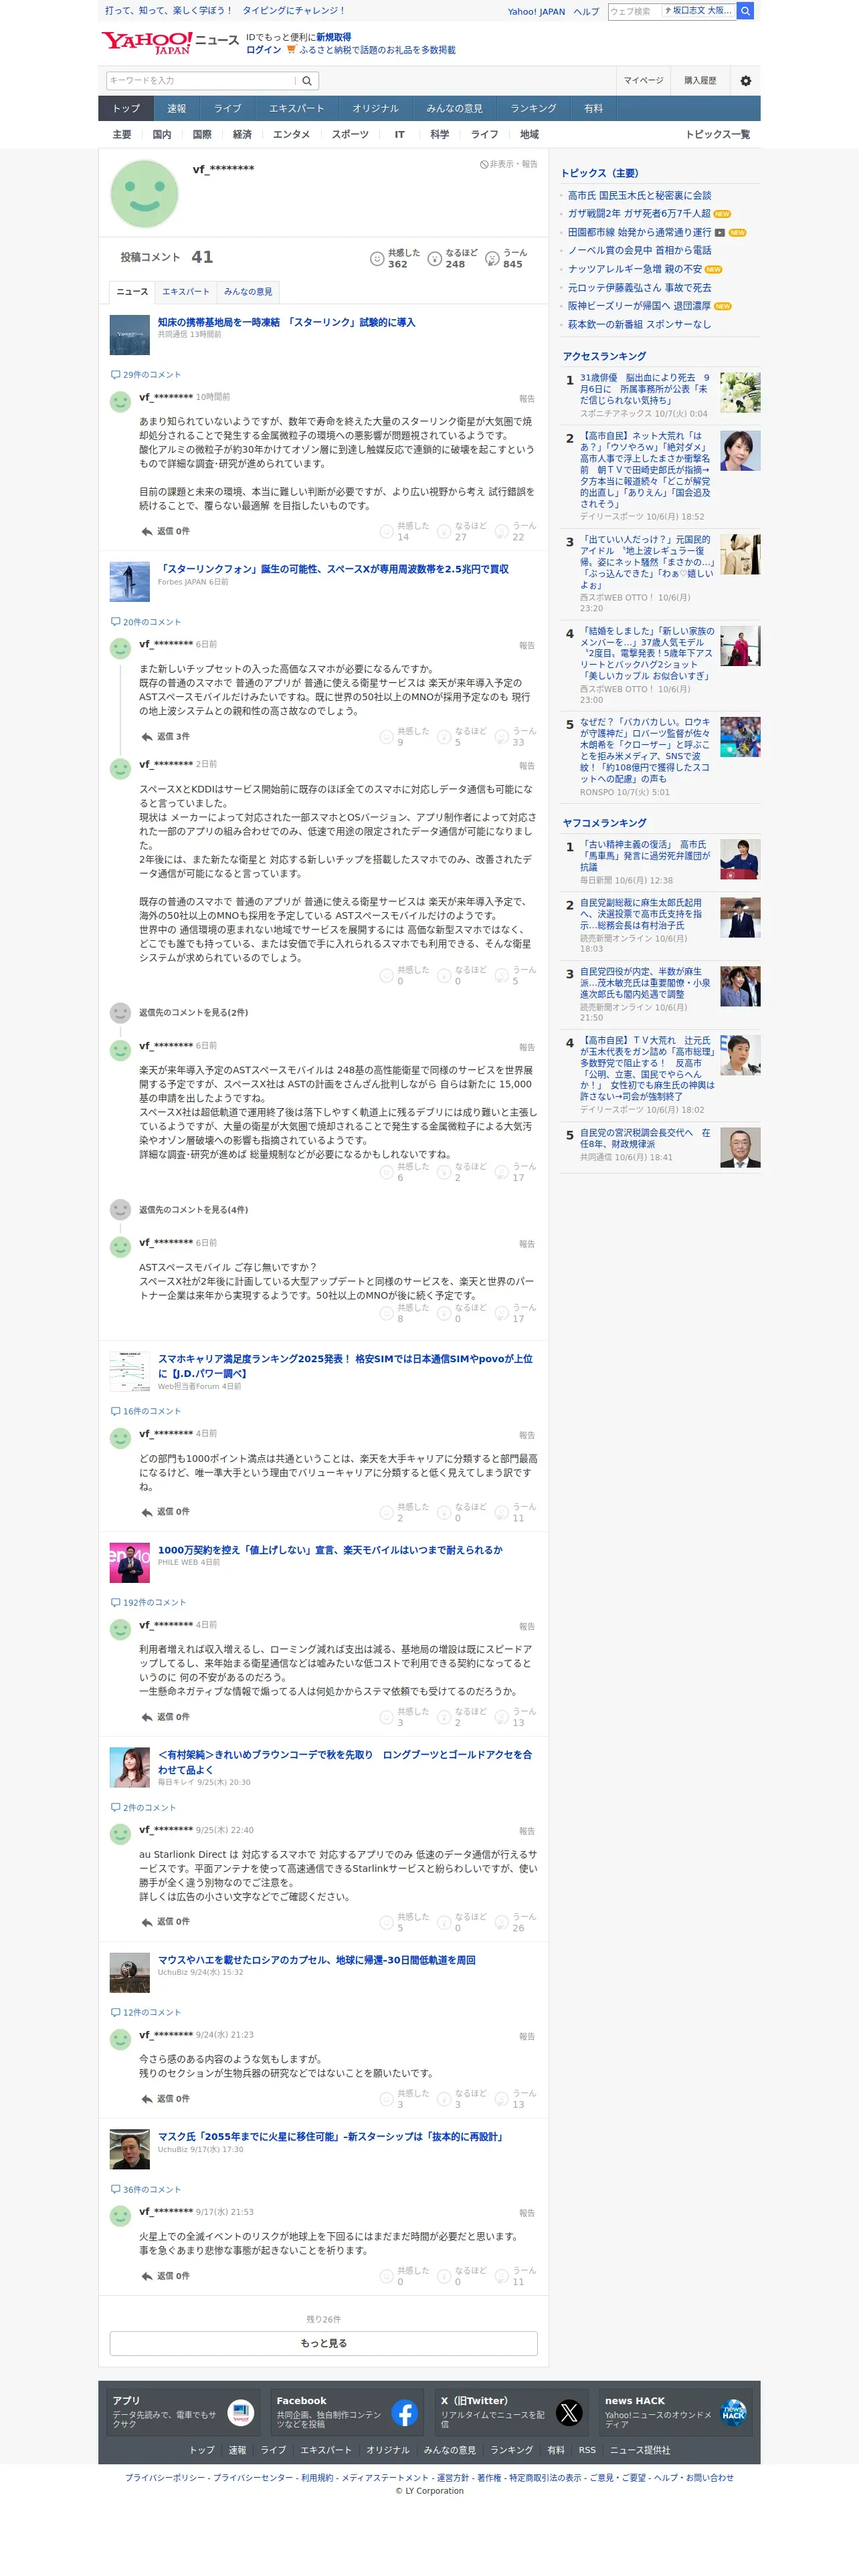Click the video icon next to 田園都市線 topic

point(719,233)
